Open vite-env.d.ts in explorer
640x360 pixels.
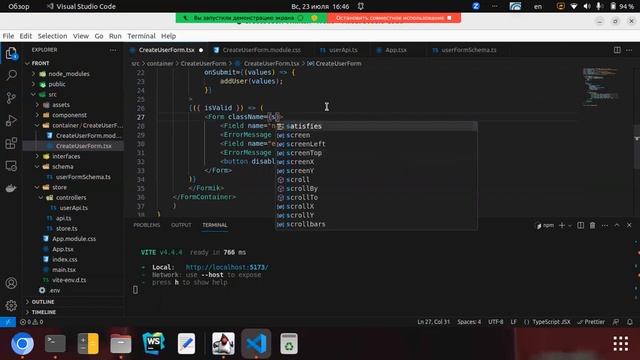click(x=69, y=280)
